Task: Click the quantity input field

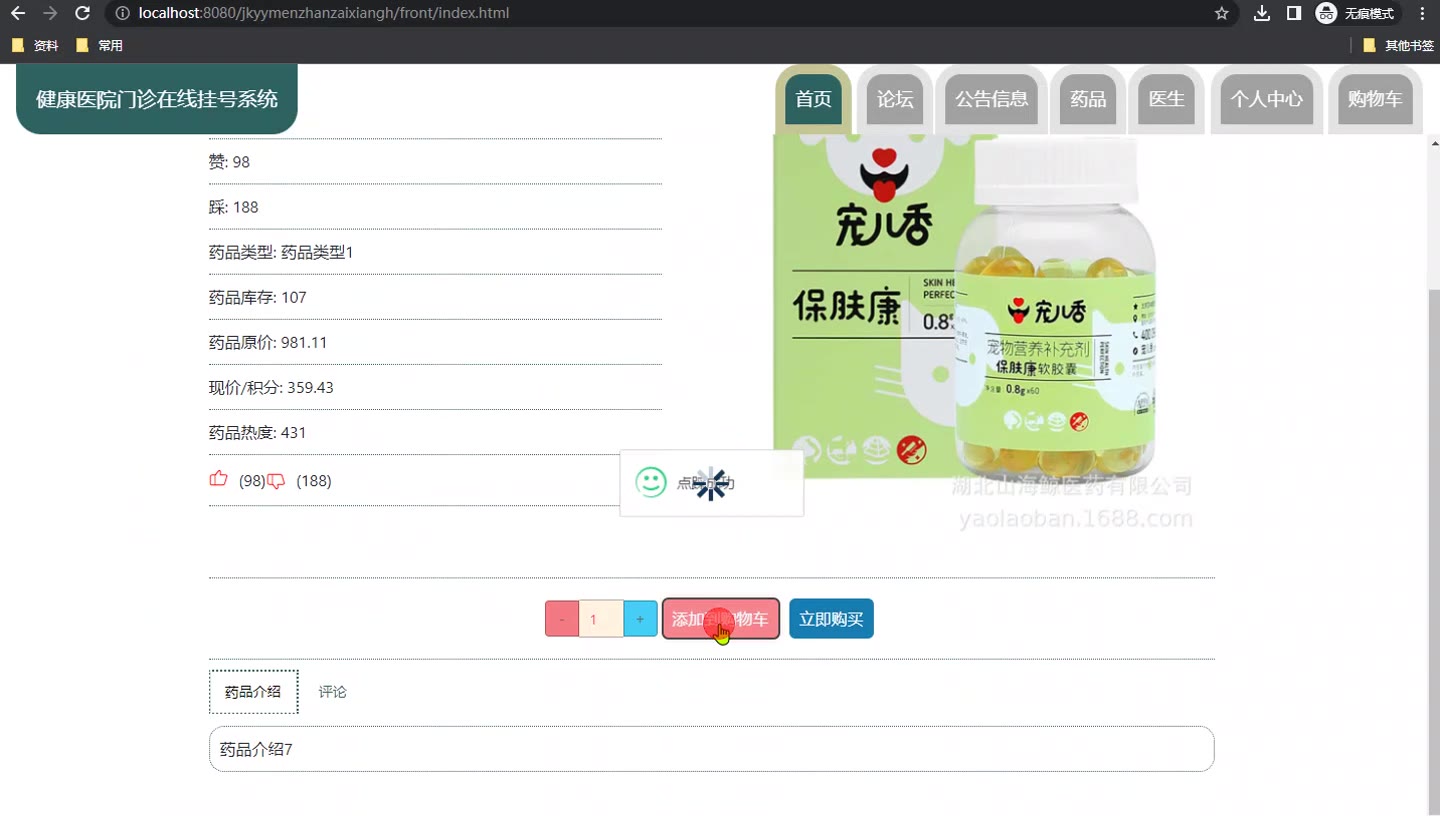Action: [x=601, y=619]
